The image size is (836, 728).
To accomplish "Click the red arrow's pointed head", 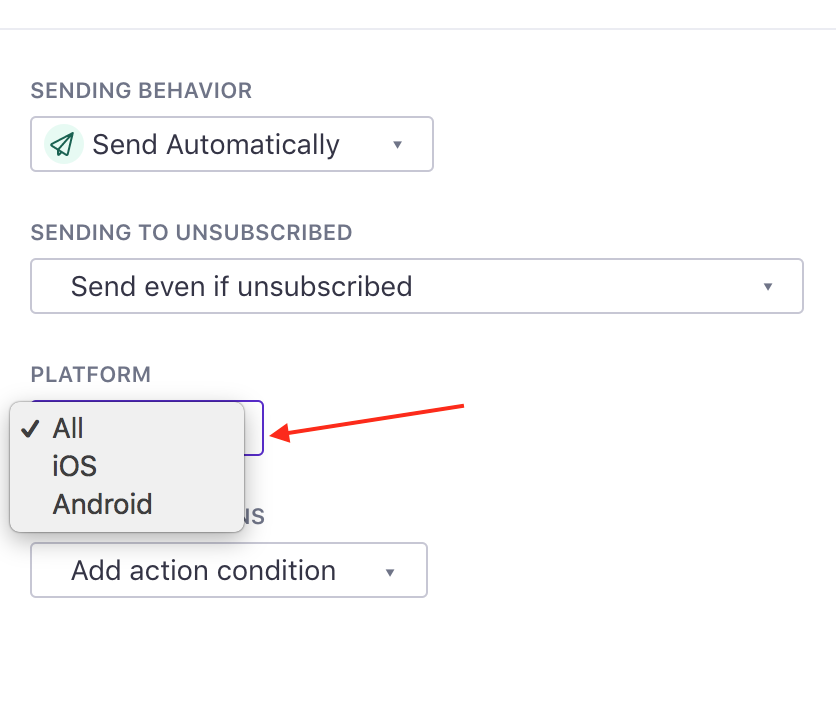I will pos(280,433).
